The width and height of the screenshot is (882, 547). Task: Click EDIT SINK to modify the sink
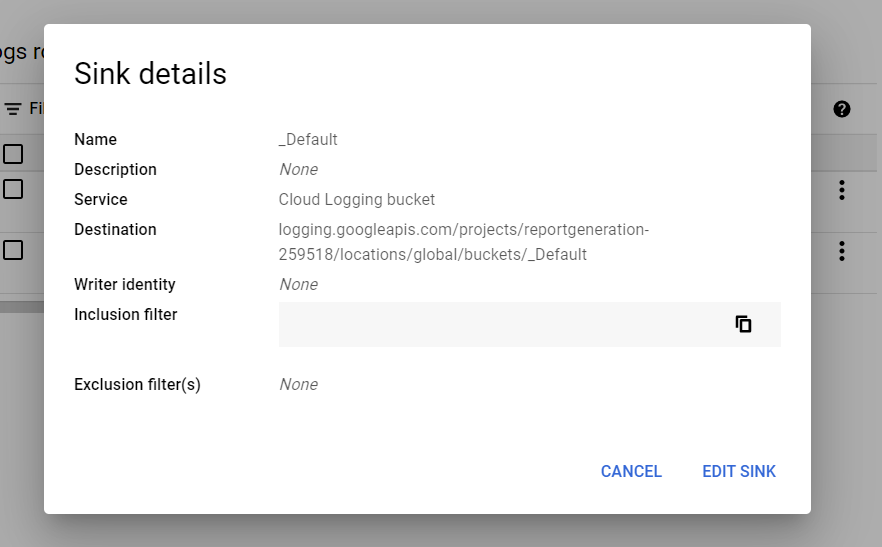point(738,471)
